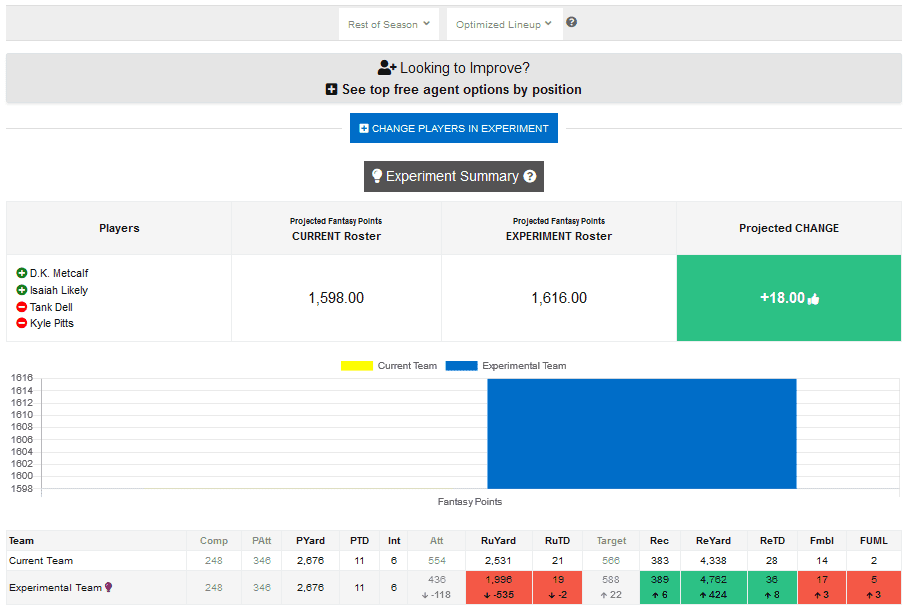Image resolution: width=905 pixels, height=613 pixels.
Task: Click the help icon next to Optimized Lineup dropdown
Action: point(571,20)
